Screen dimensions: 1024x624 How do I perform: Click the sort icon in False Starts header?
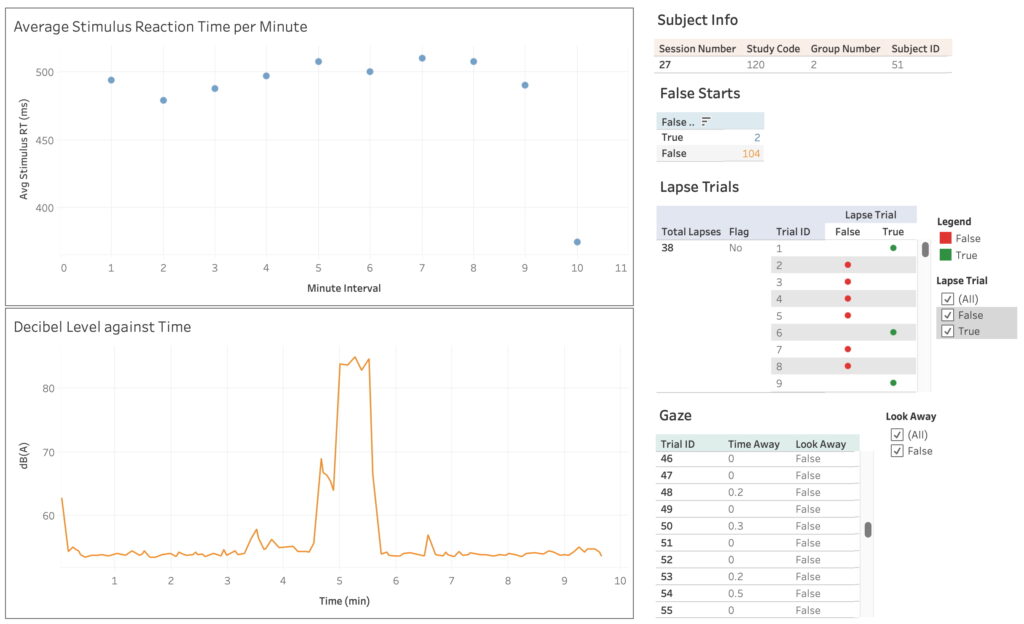tap(706, 121)
